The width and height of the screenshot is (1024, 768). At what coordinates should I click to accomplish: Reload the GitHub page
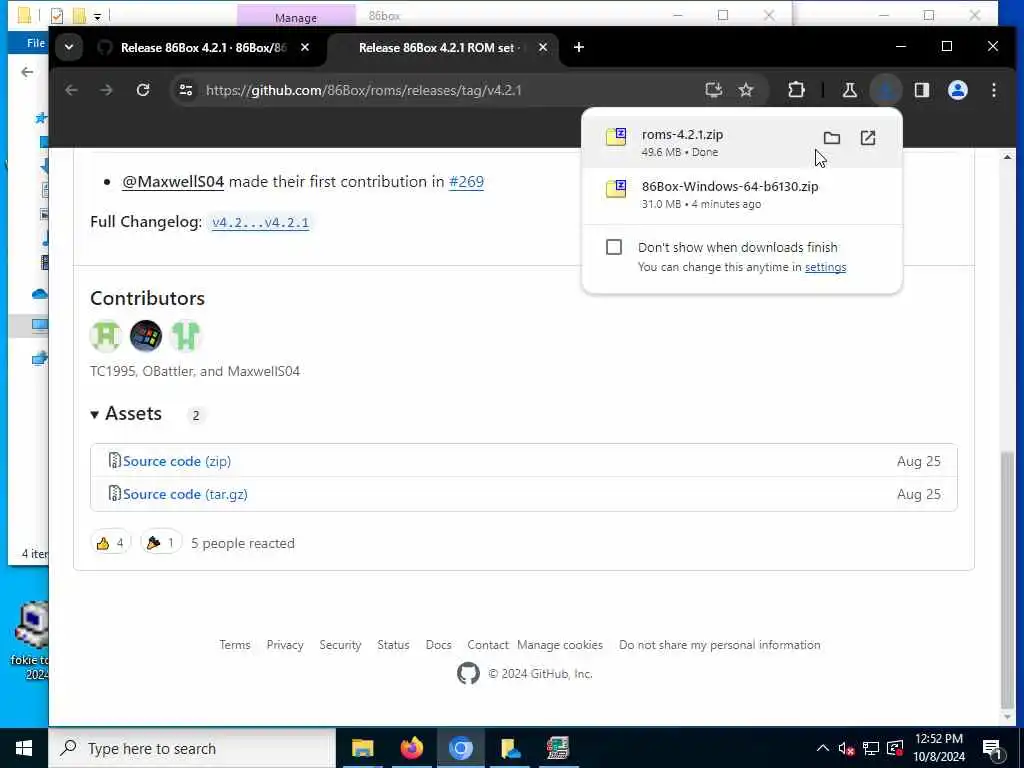[143, 90]
